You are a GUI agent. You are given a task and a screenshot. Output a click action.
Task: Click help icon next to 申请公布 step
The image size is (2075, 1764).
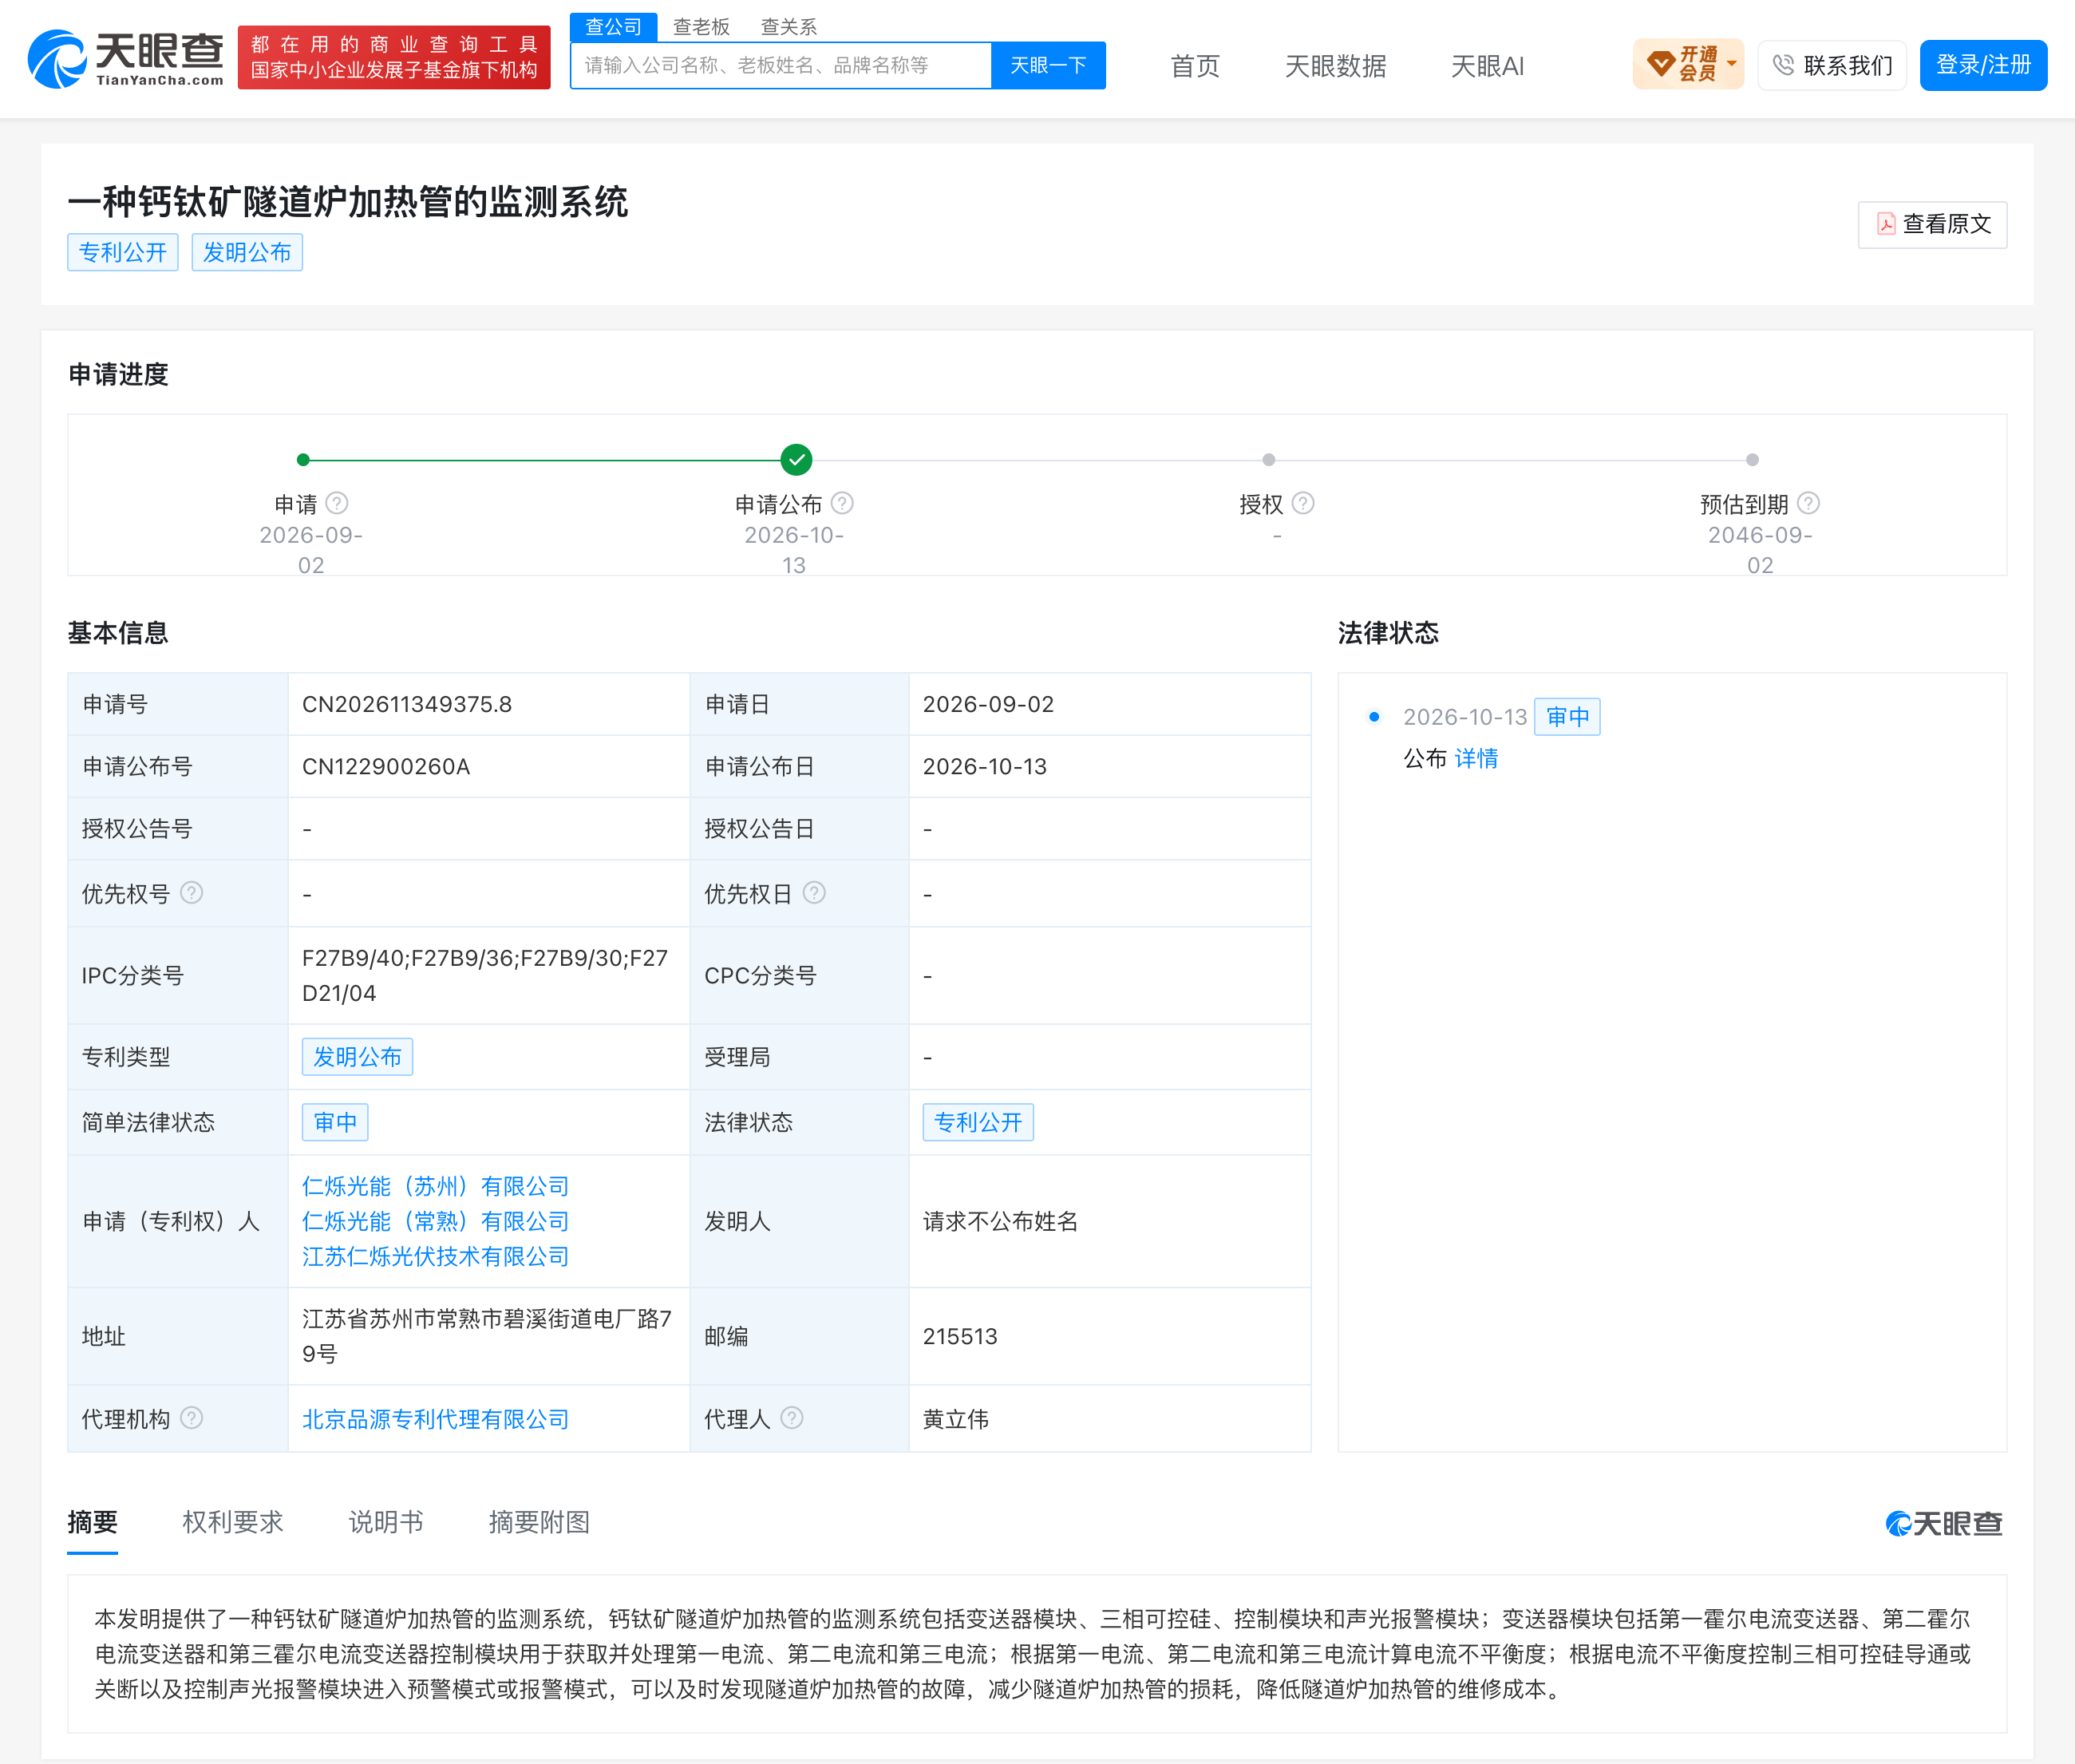click(842, 503)
